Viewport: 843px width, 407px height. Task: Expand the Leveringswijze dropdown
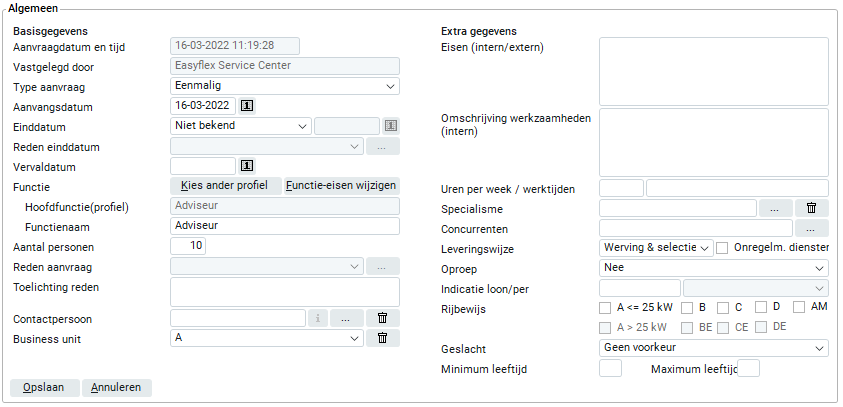(655, 248)
